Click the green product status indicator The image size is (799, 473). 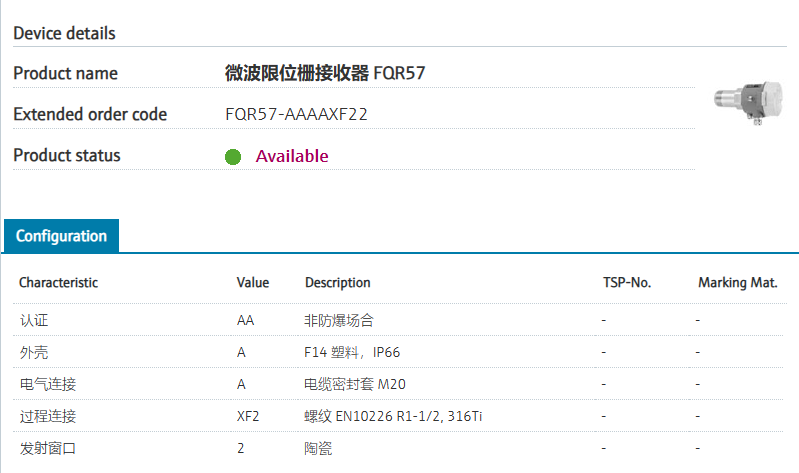(x=233, y=157)
